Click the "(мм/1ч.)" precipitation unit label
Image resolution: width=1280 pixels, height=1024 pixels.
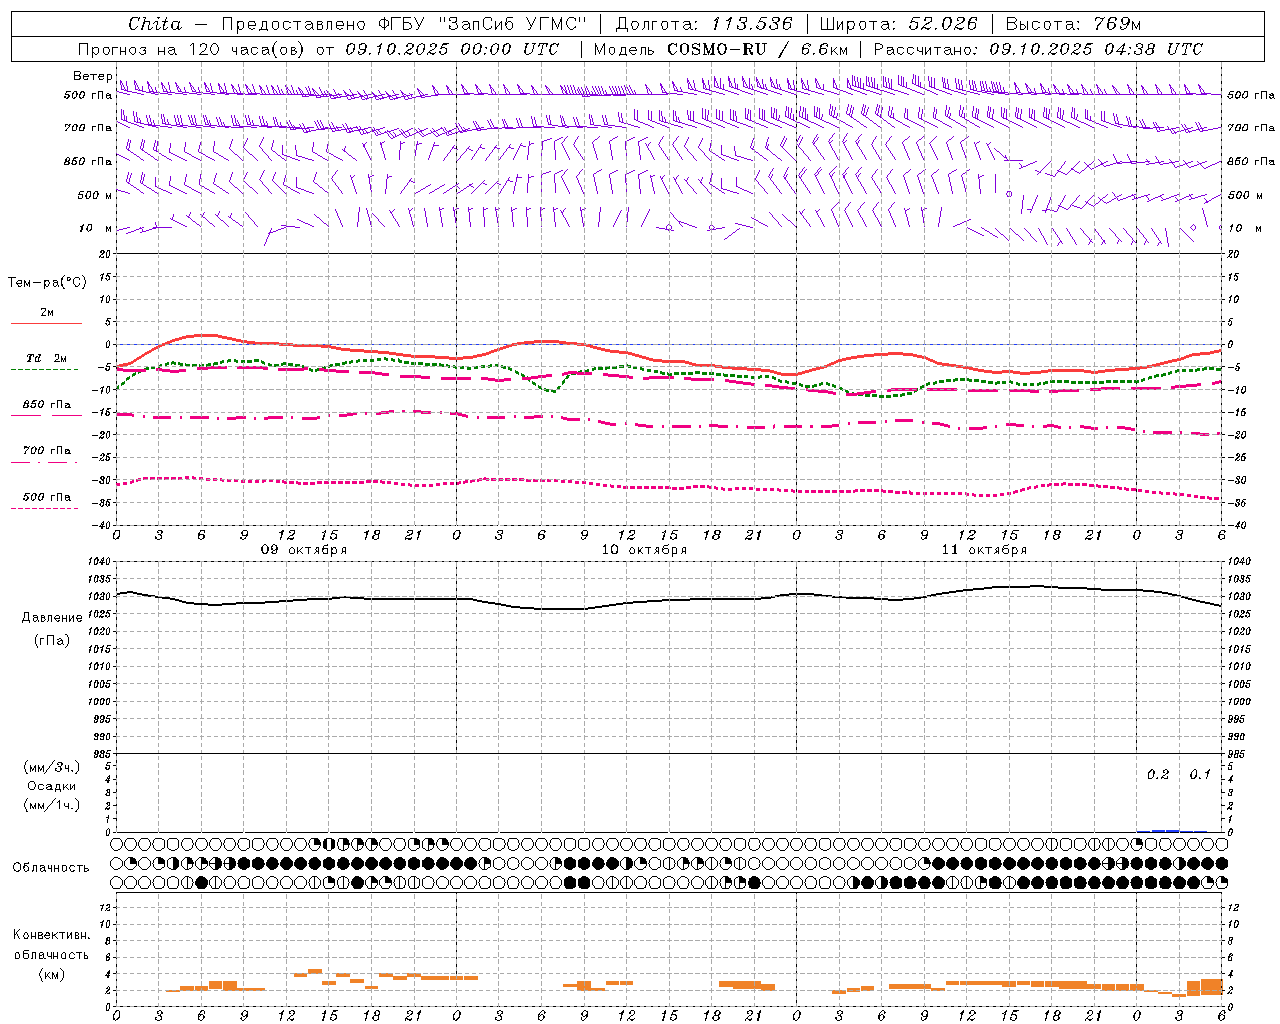[52, 805]
